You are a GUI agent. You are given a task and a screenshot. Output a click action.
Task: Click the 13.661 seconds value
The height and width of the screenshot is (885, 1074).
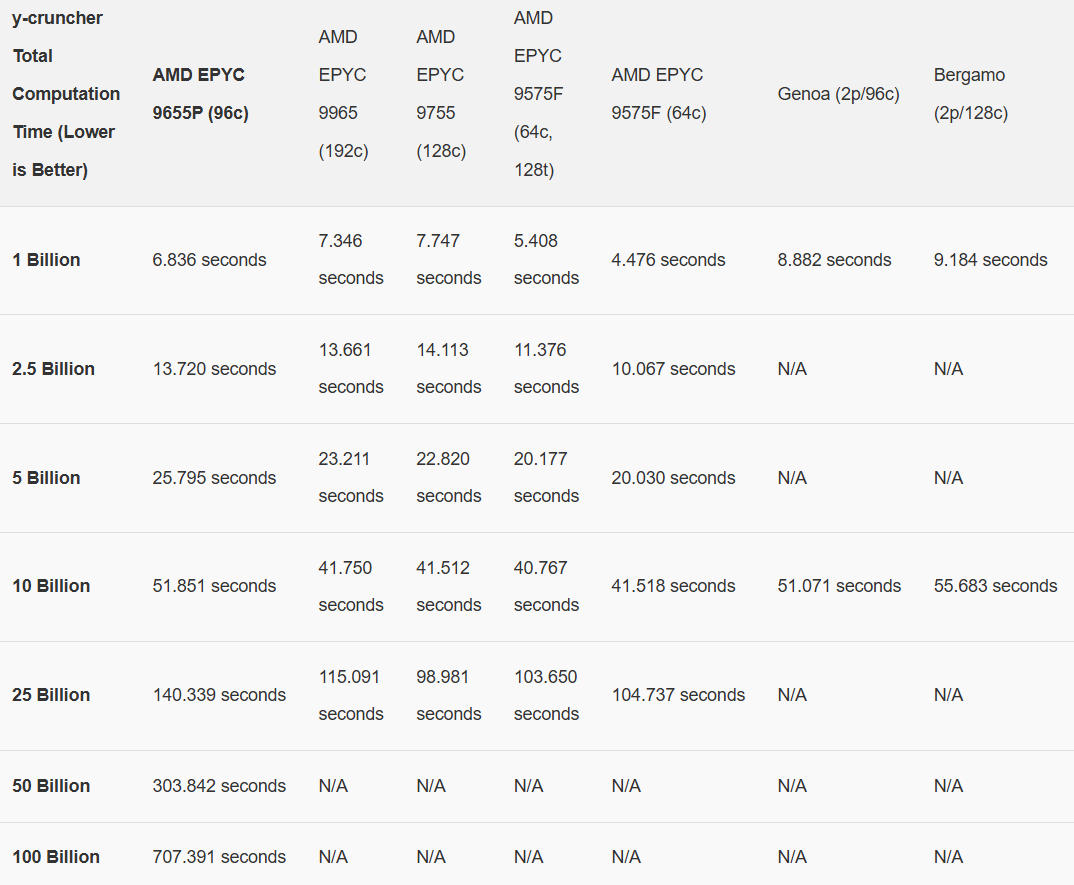(x=351, y=369)
